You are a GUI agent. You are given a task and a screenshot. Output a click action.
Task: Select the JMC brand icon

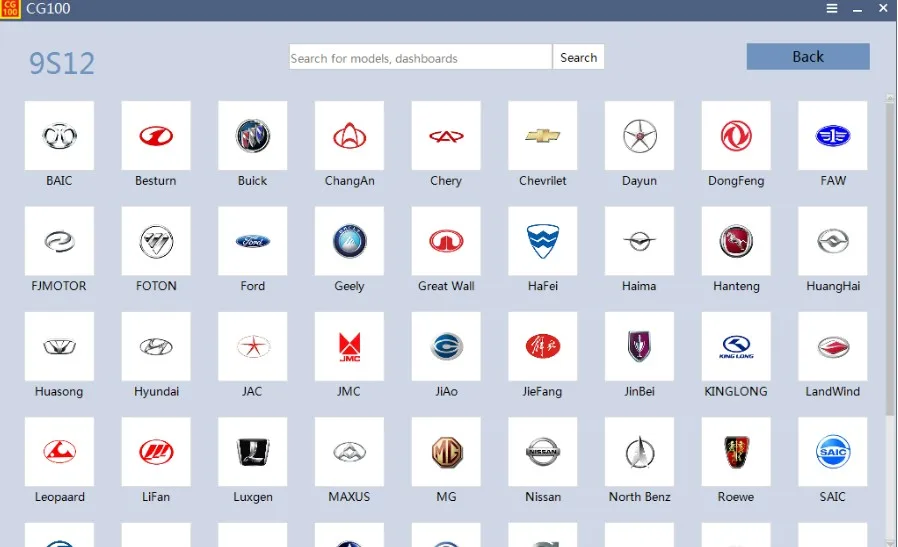tap(349, 347)
